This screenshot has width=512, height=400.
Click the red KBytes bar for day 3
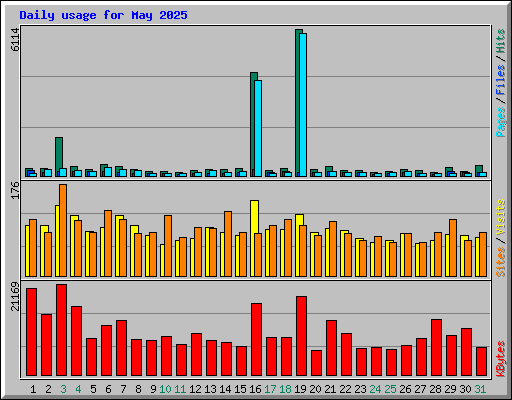click(61, 330)
